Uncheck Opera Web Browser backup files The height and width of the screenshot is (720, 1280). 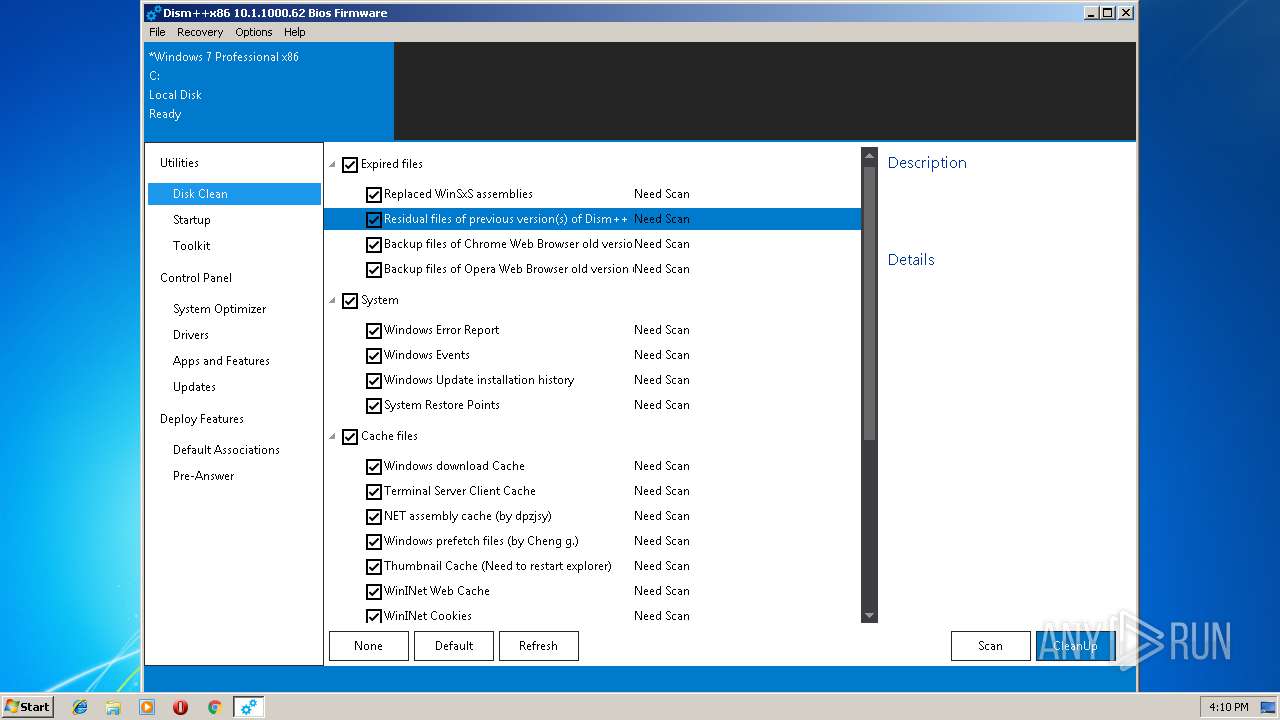374,269
